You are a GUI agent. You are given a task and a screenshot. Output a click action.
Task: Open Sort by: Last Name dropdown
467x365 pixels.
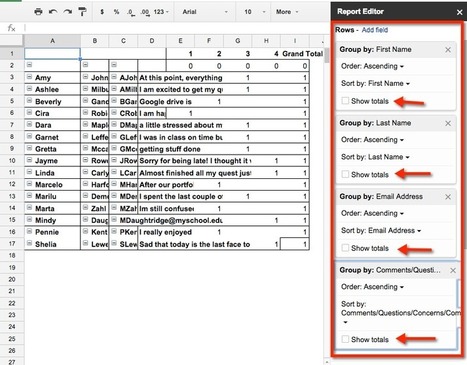click(375, 157)
